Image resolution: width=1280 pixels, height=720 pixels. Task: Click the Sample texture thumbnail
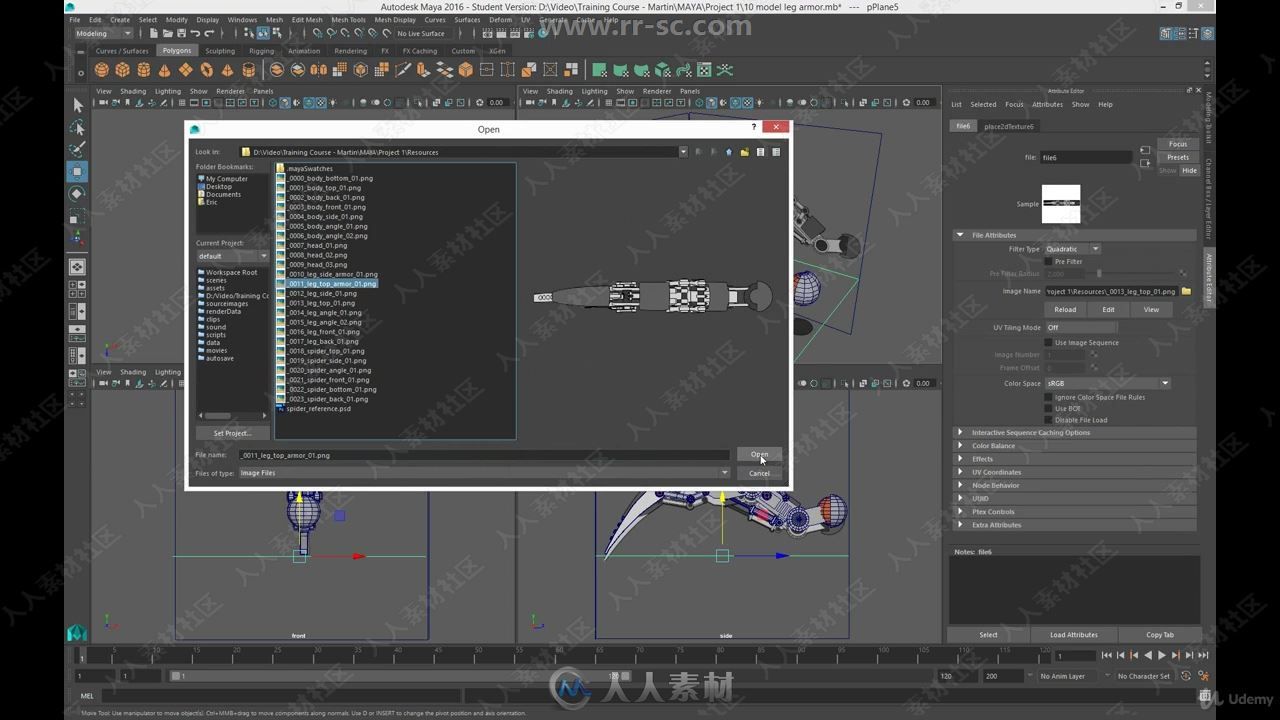tap(1061, 204)
